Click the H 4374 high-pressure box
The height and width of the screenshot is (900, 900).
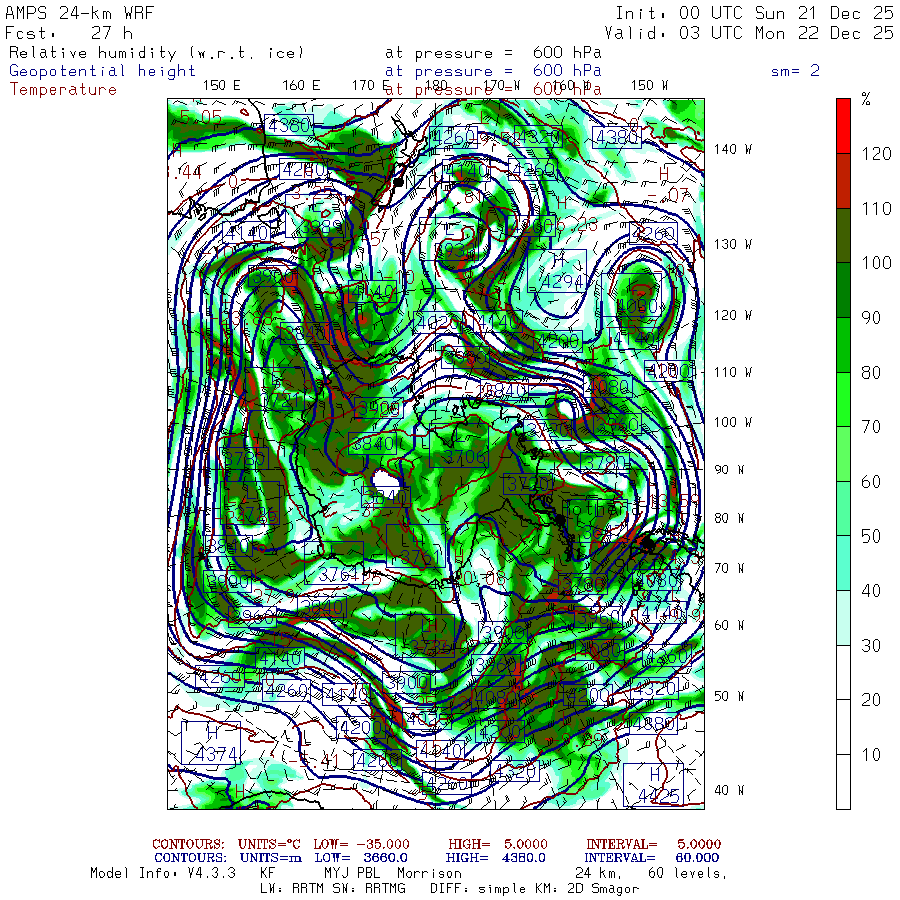[211, 743]
